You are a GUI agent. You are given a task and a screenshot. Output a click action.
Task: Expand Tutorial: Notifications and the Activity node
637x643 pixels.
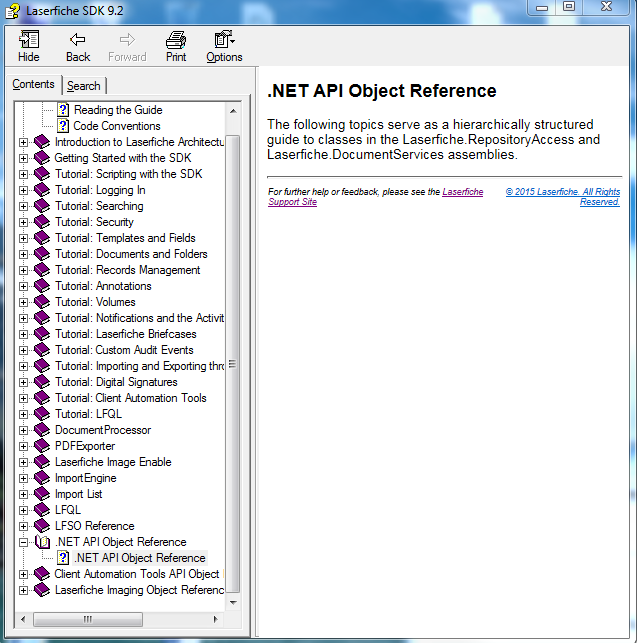[23, 318]
